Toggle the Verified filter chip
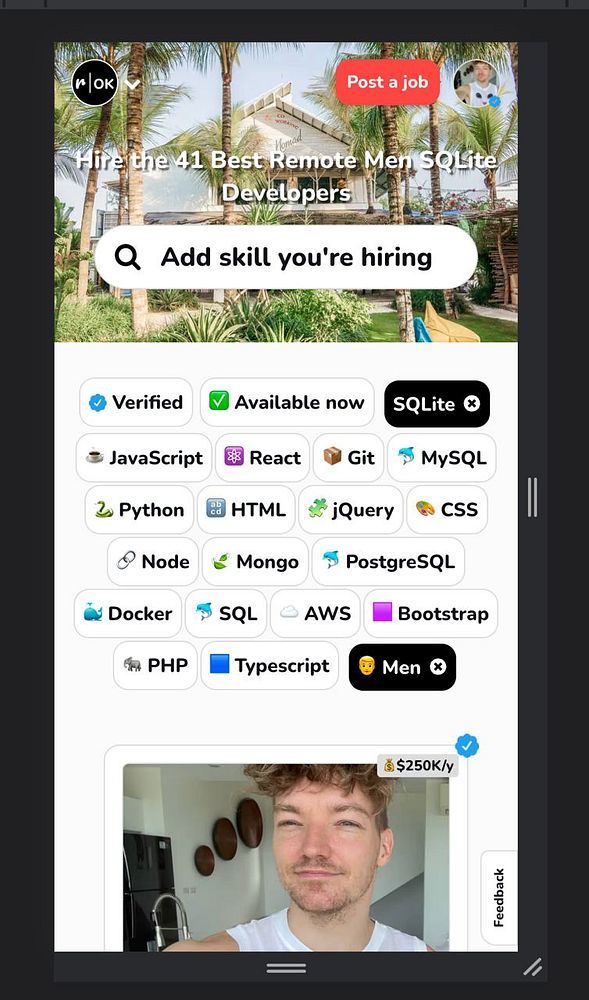This screenshot has width=589, height=1000. pyautogui.click(x=136, y=402)
